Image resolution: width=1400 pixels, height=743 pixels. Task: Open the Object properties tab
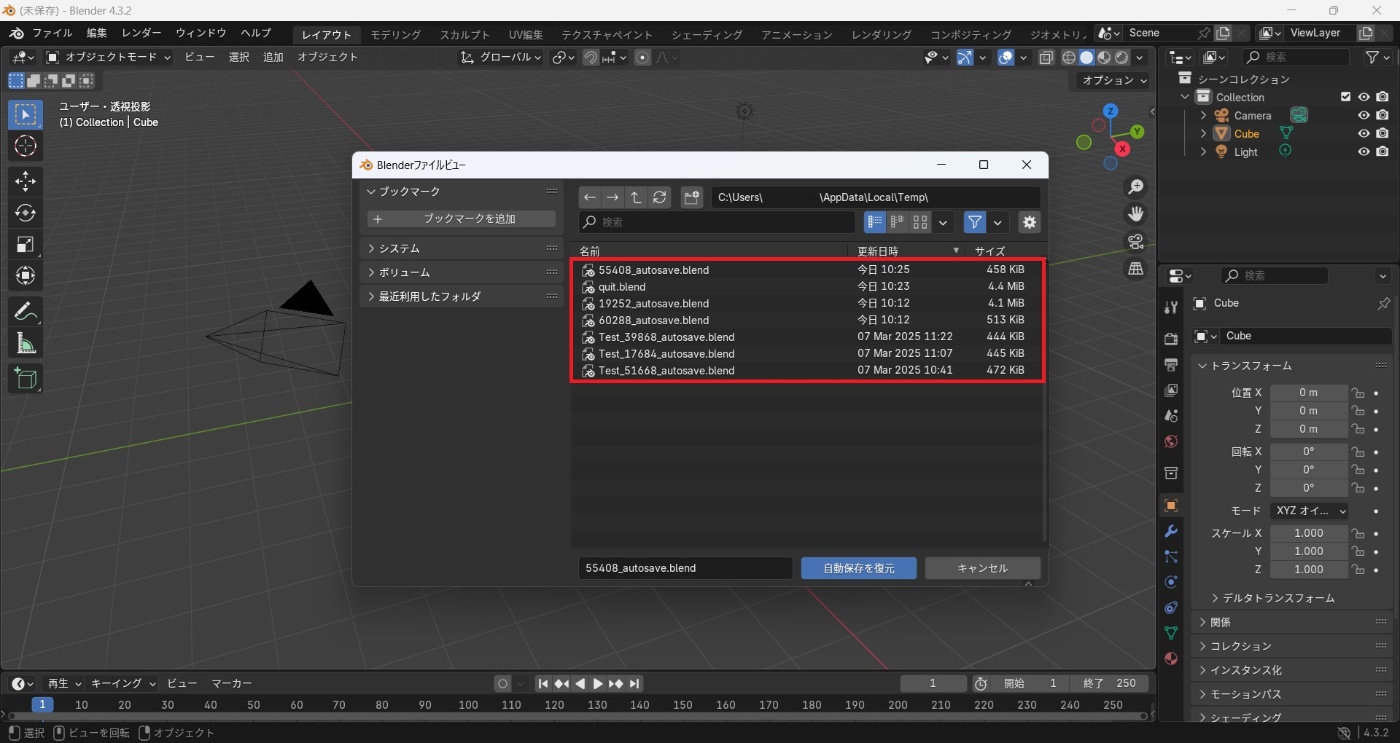pos(1171,505)
